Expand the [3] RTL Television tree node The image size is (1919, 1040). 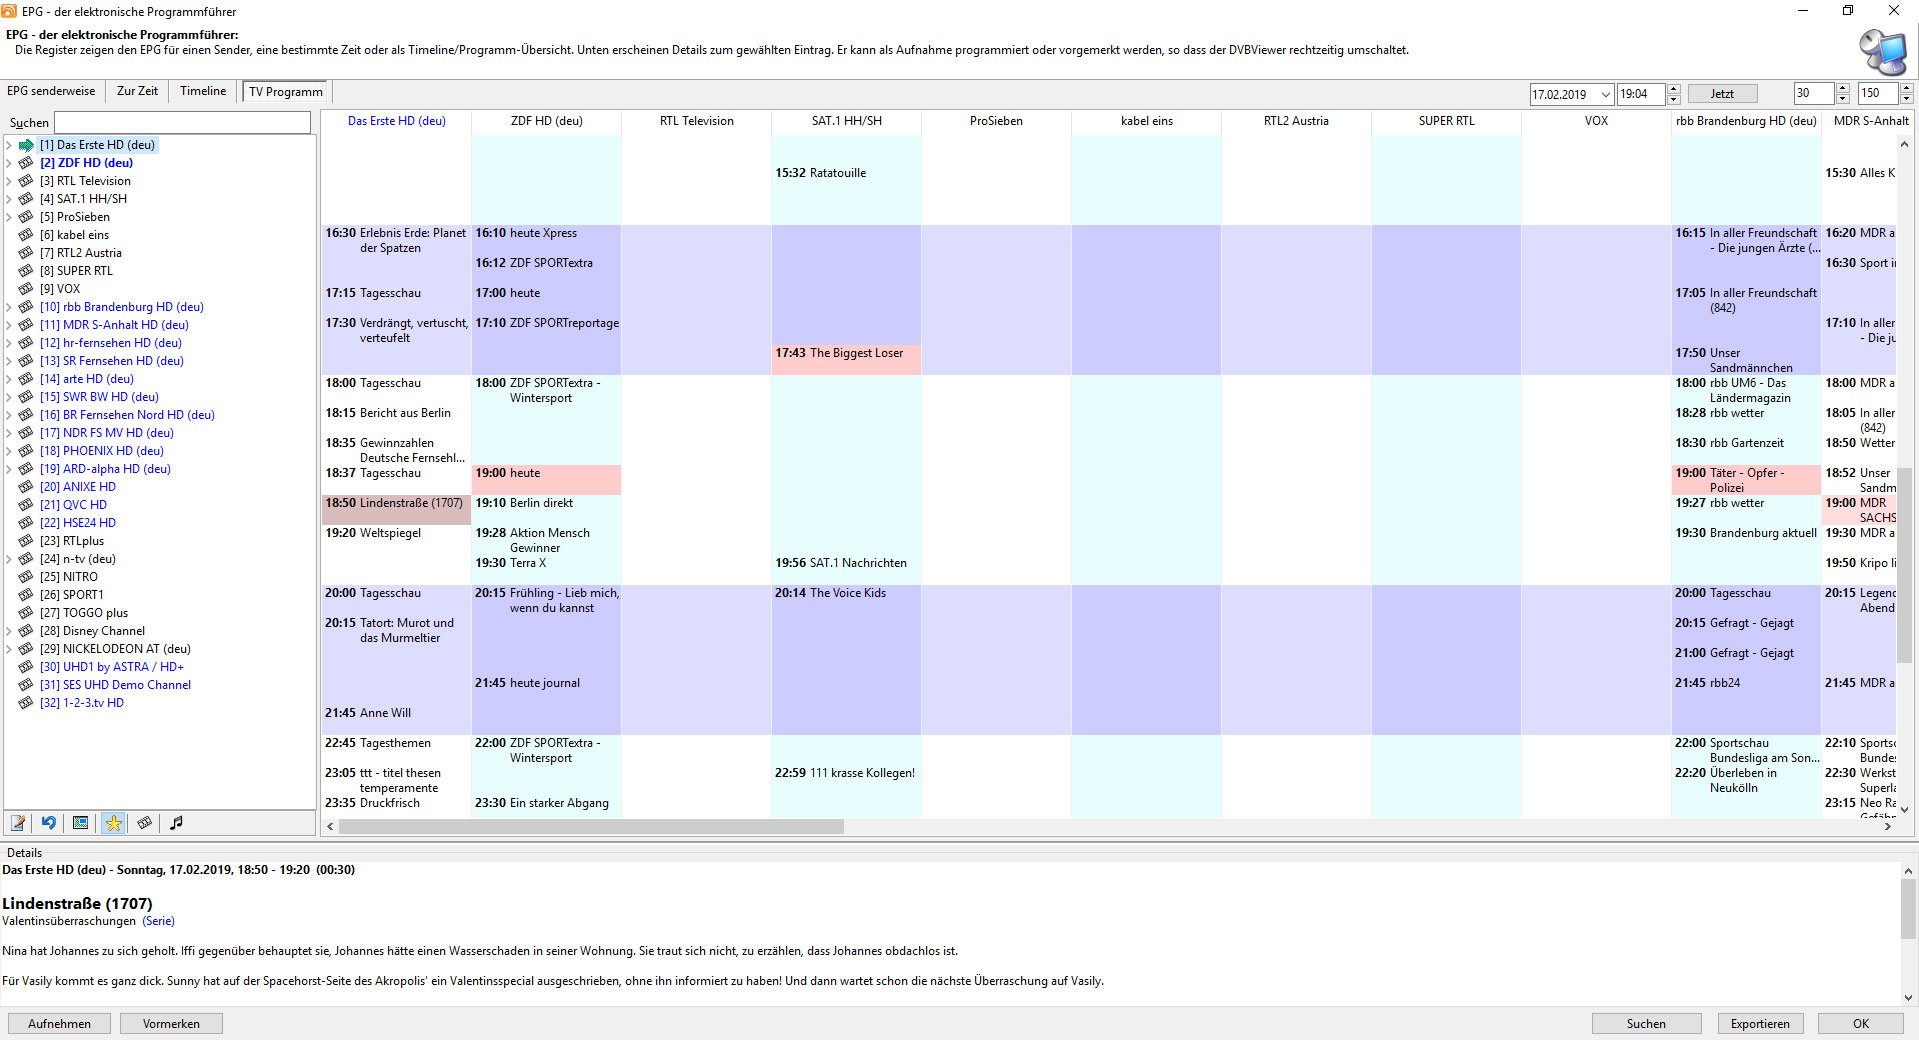point(9,181)
